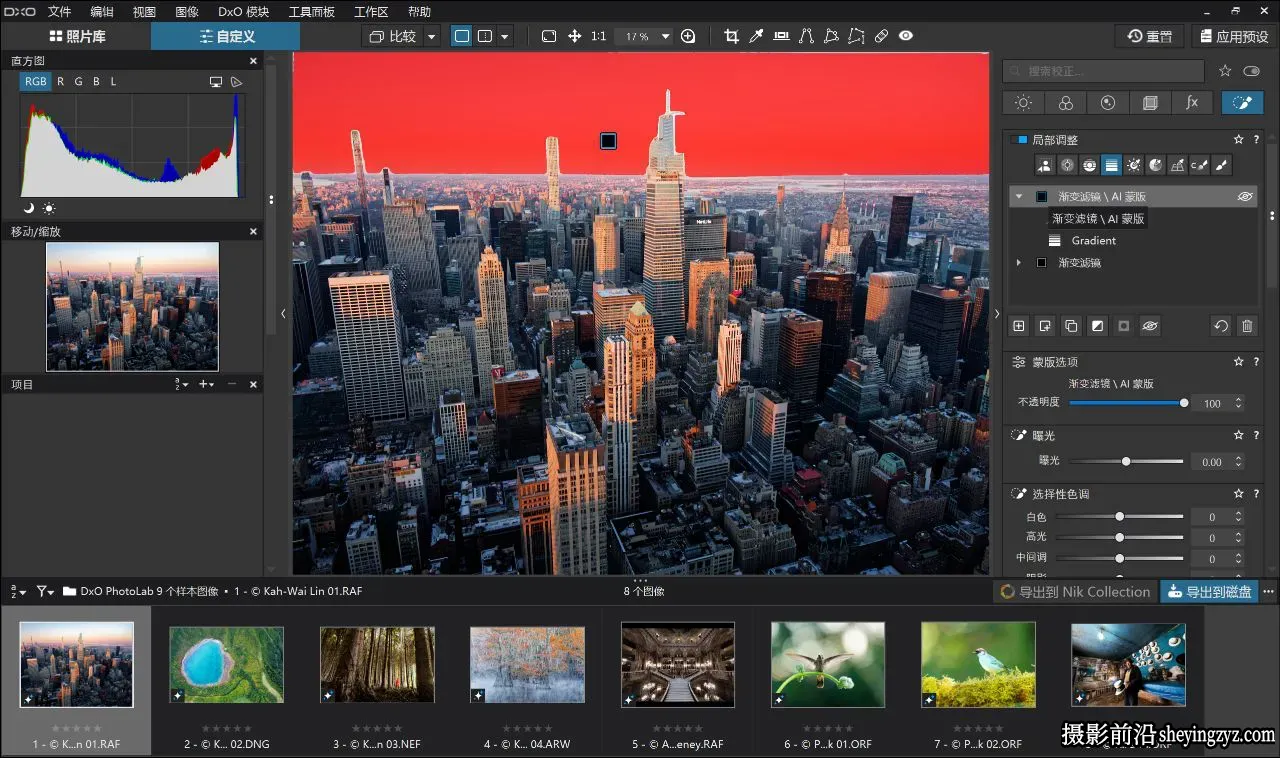This screenshot has height=758, width=1280.
Task: Select the retouch bandage tool
Action: coord(881,36)
